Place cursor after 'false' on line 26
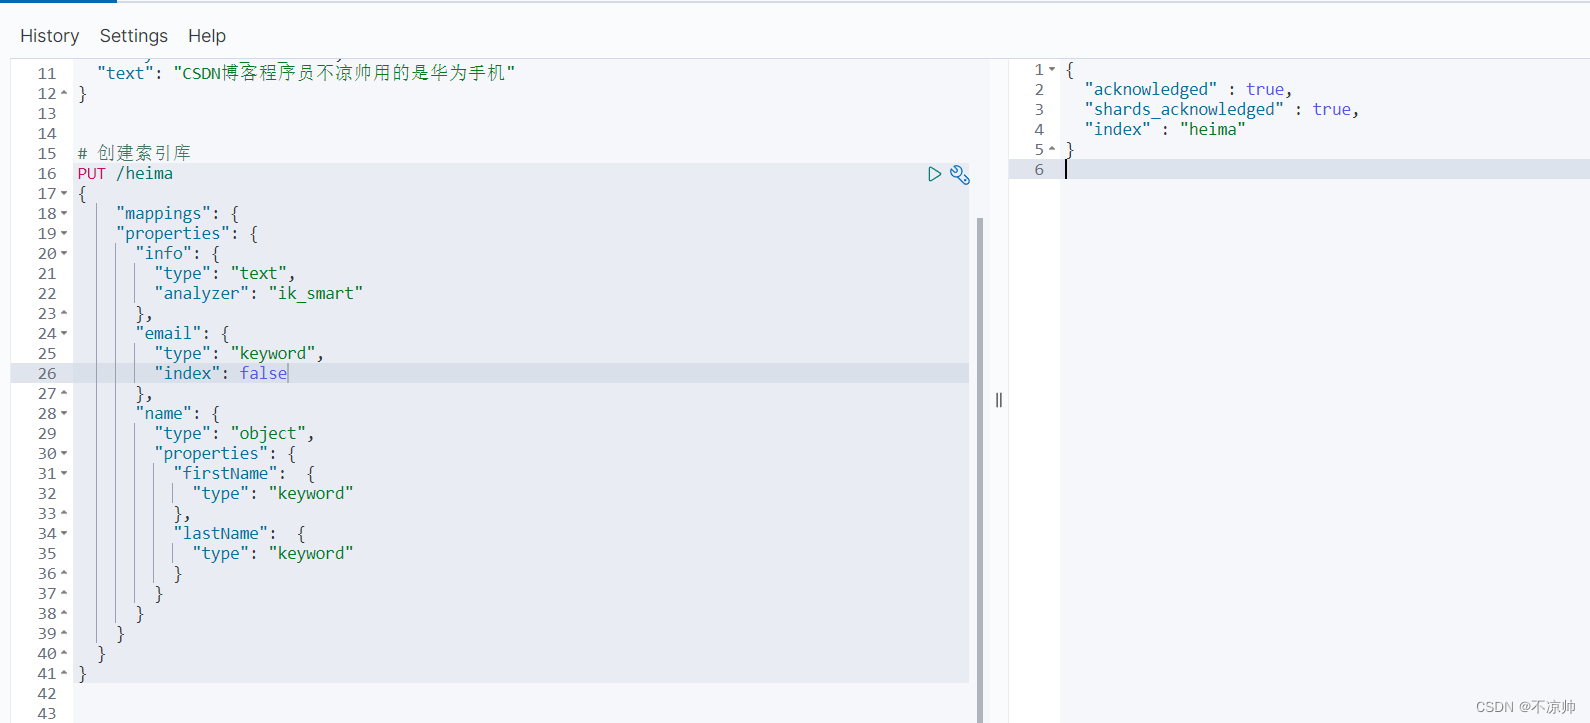The image size is (1590, 723). tap(288, 373)
